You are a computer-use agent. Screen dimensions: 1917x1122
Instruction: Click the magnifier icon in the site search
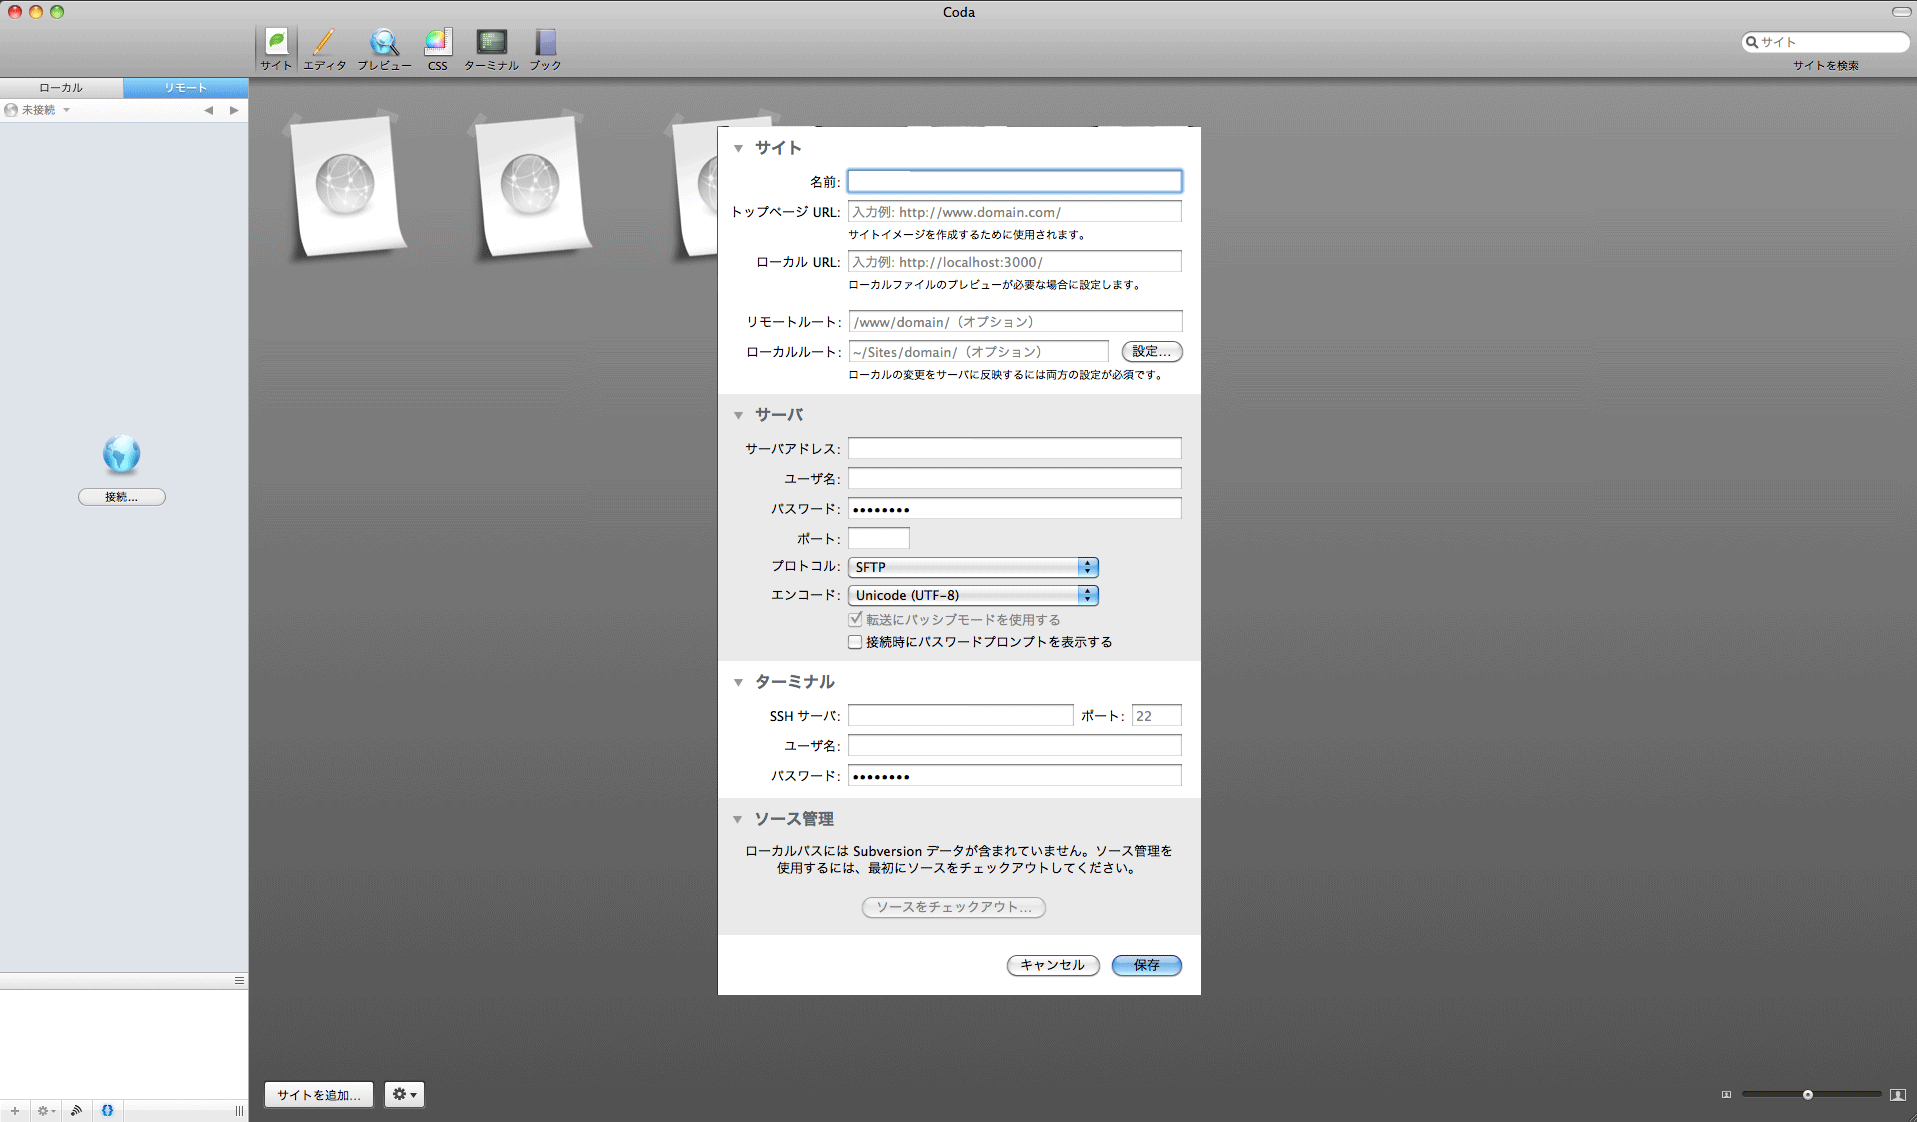(x=1752, y=42)
